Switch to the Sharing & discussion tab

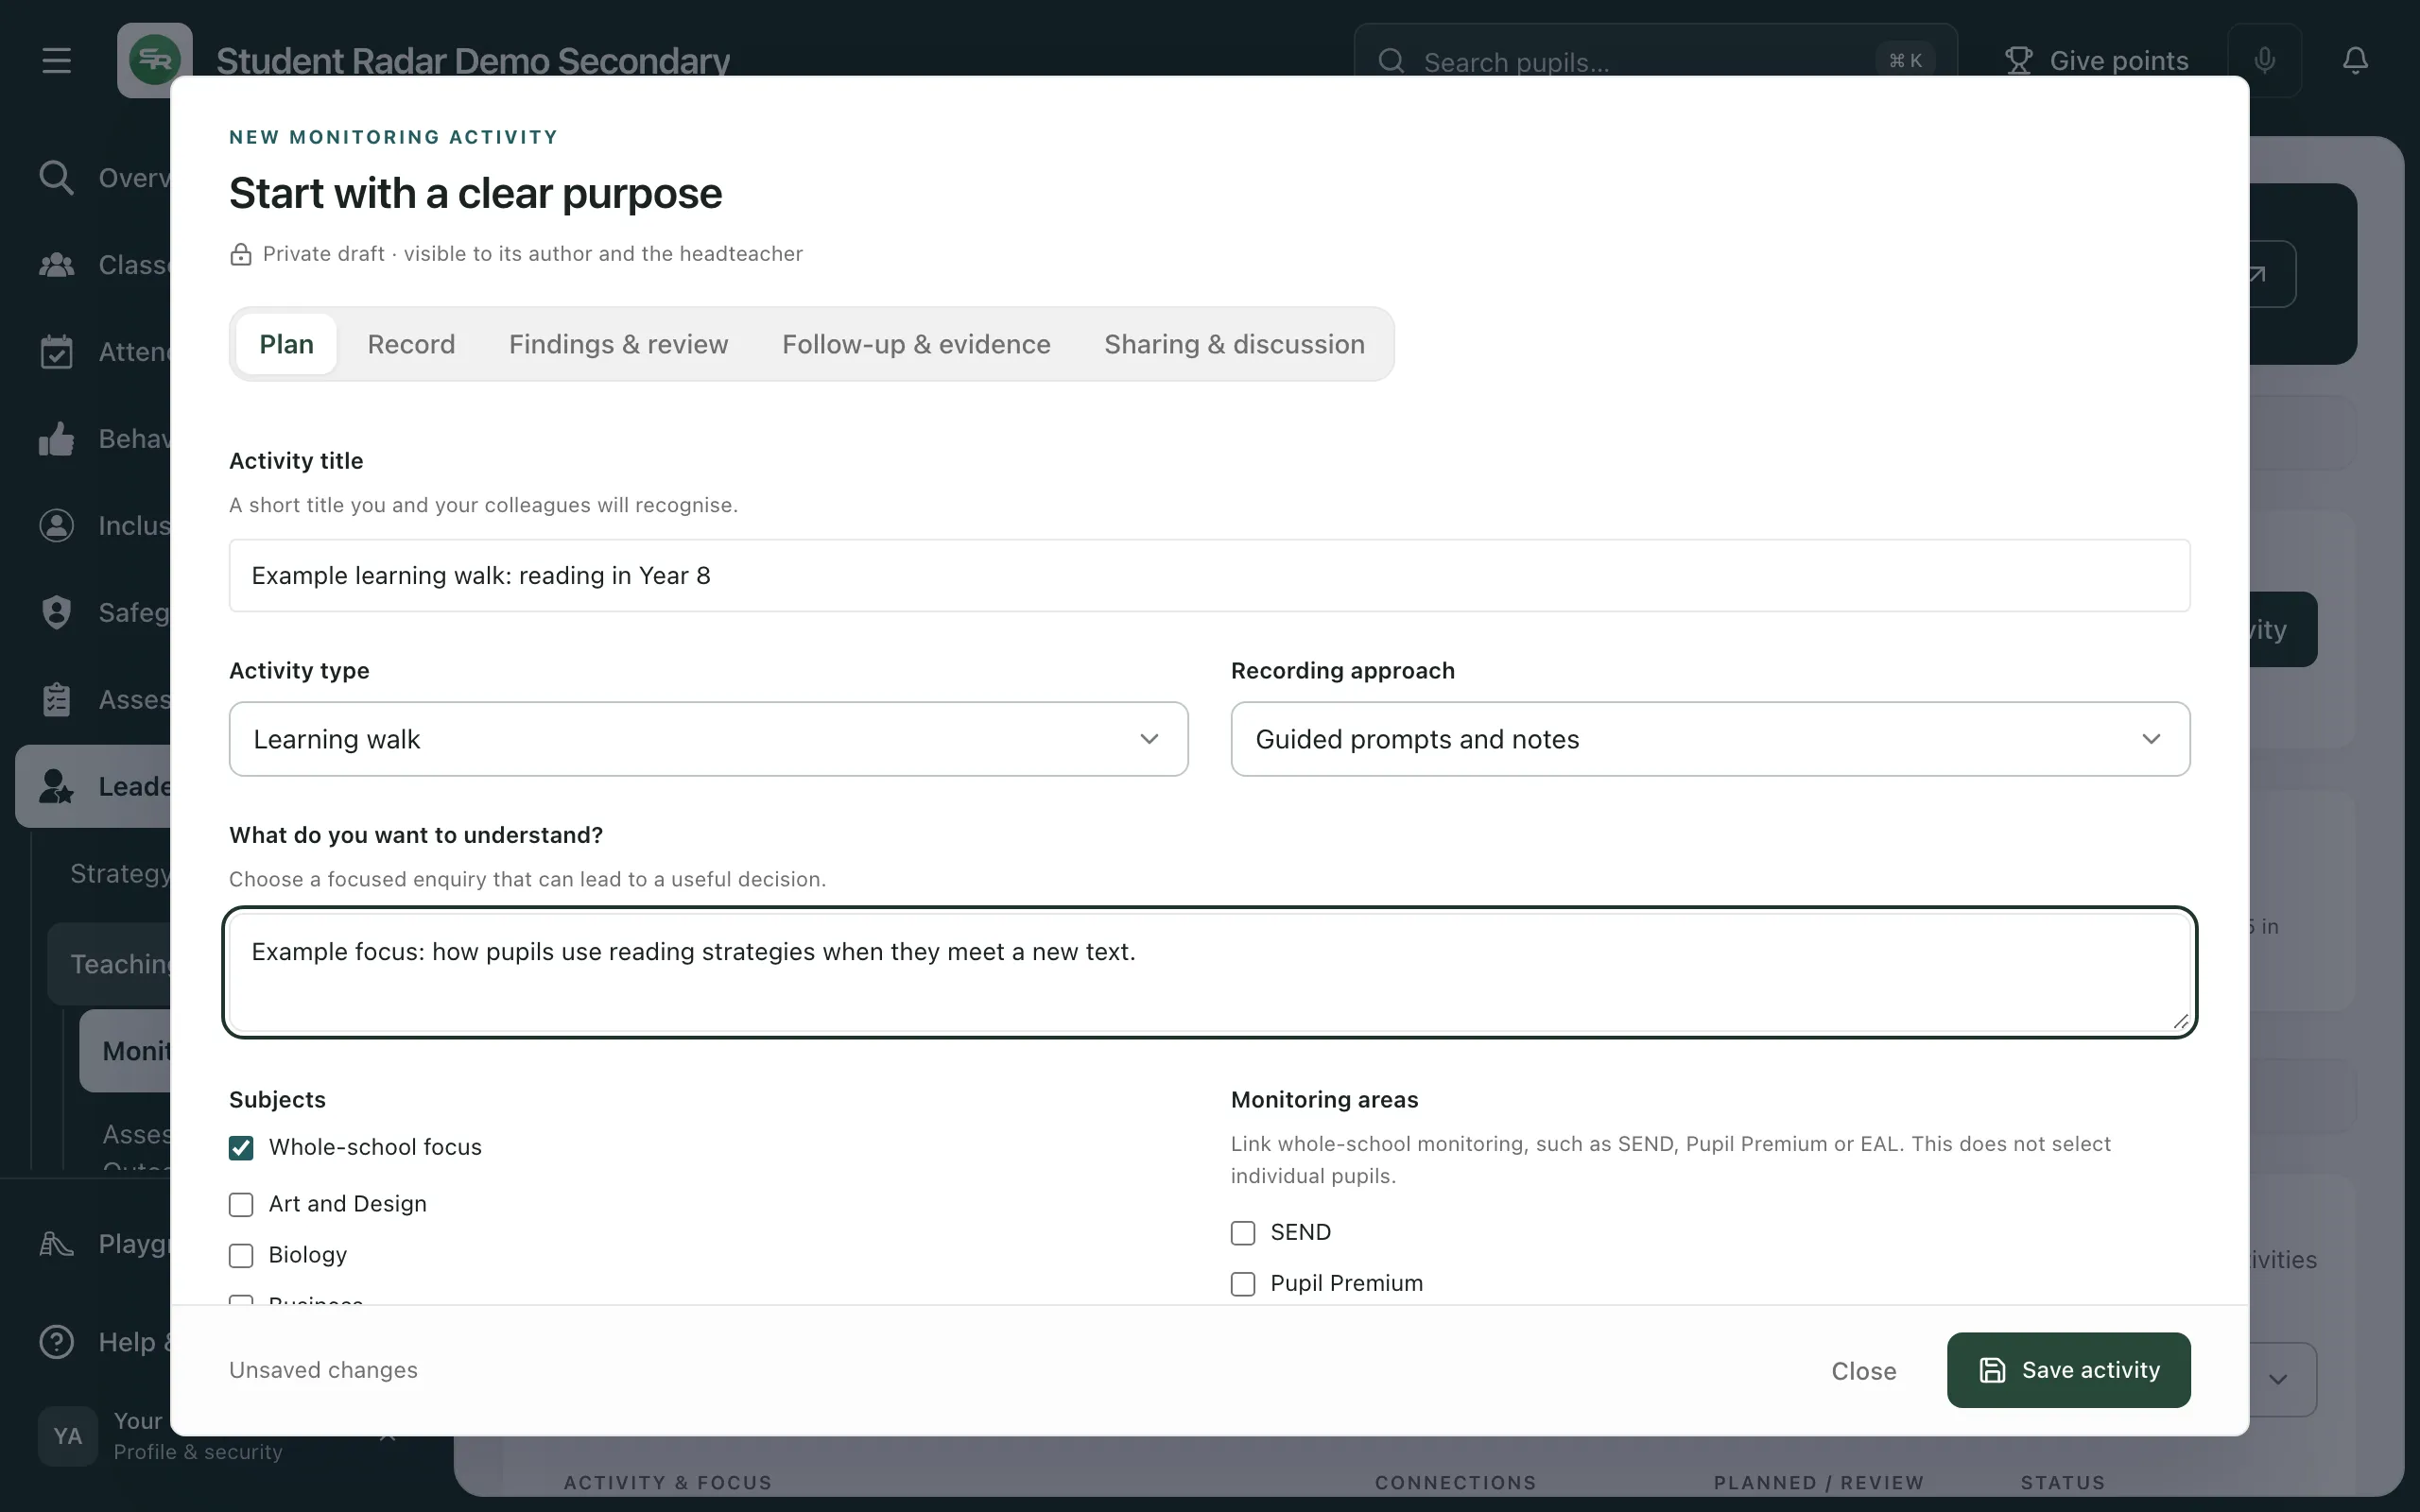[x=1234, y=344]
